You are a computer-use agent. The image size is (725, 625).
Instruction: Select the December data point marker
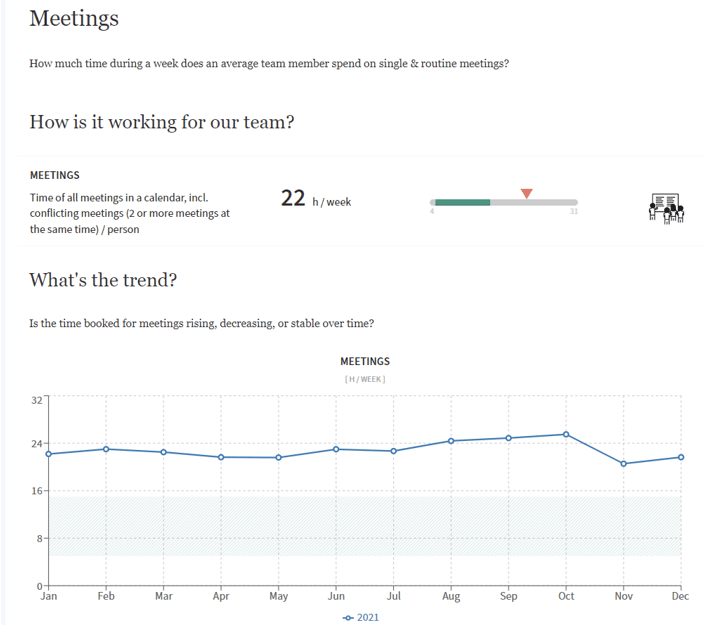[x=681, y=457]
